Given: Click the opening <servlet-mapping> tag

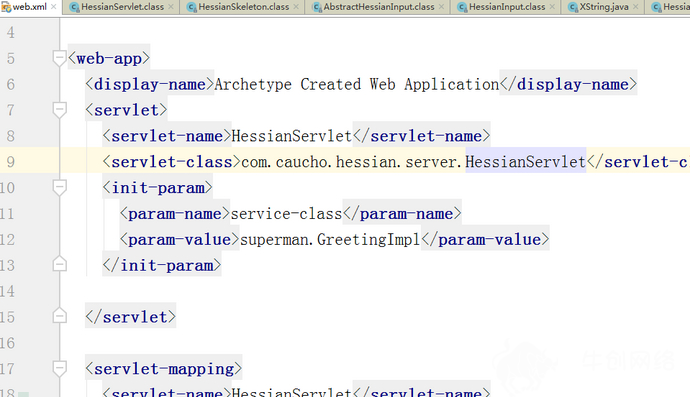Looking at the screenshot, I should [163, 369].
